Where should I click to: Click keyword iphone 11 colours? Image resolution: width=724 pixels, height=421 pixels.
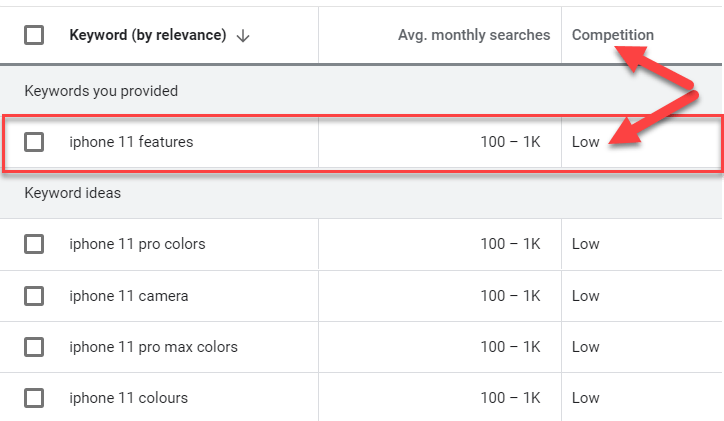[128, 398]
